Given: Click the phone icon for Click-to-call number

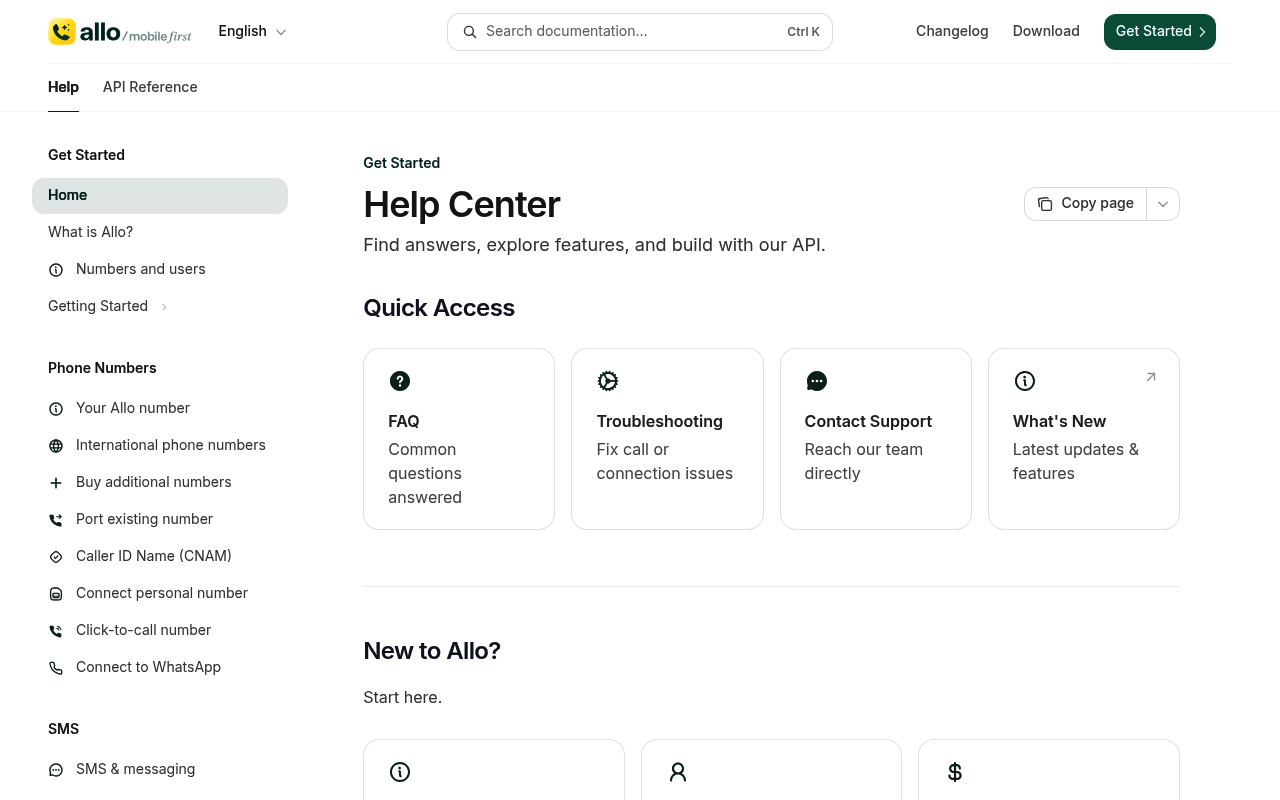Looking at the screenshot, I should click(56, 631).
